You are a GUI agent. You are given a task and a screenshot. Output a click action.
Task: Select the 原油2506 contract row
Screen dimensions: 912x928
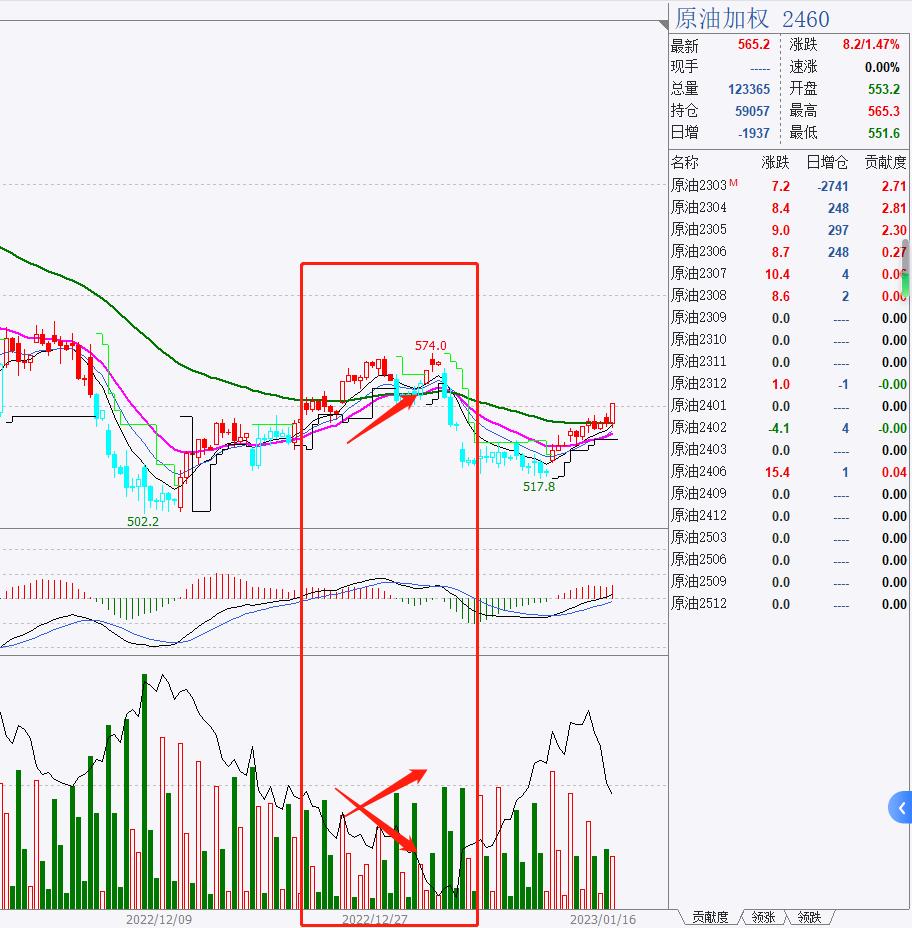(x=788, y=560)
